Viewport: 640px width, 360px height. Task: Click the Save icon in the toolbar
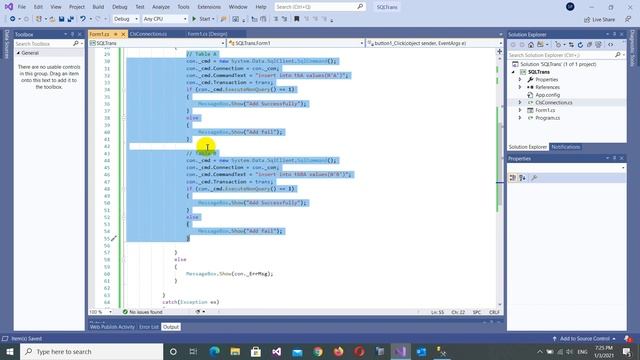pyautogui.click(x=61, y=19)
